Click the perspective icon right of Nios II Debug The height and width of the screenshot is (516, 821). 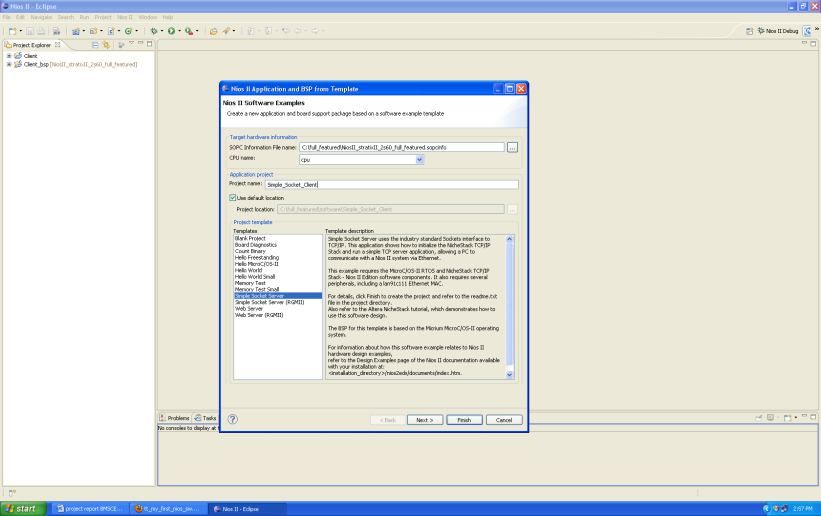point(807,31)
